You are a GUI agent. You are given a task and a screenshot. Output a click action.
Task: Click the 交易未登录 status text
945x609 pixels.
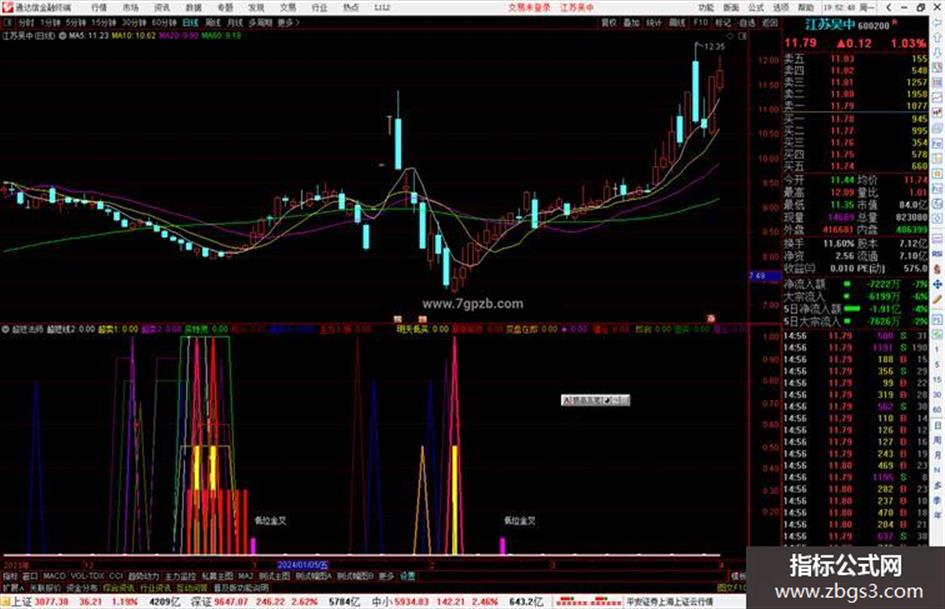pos(529,8)
